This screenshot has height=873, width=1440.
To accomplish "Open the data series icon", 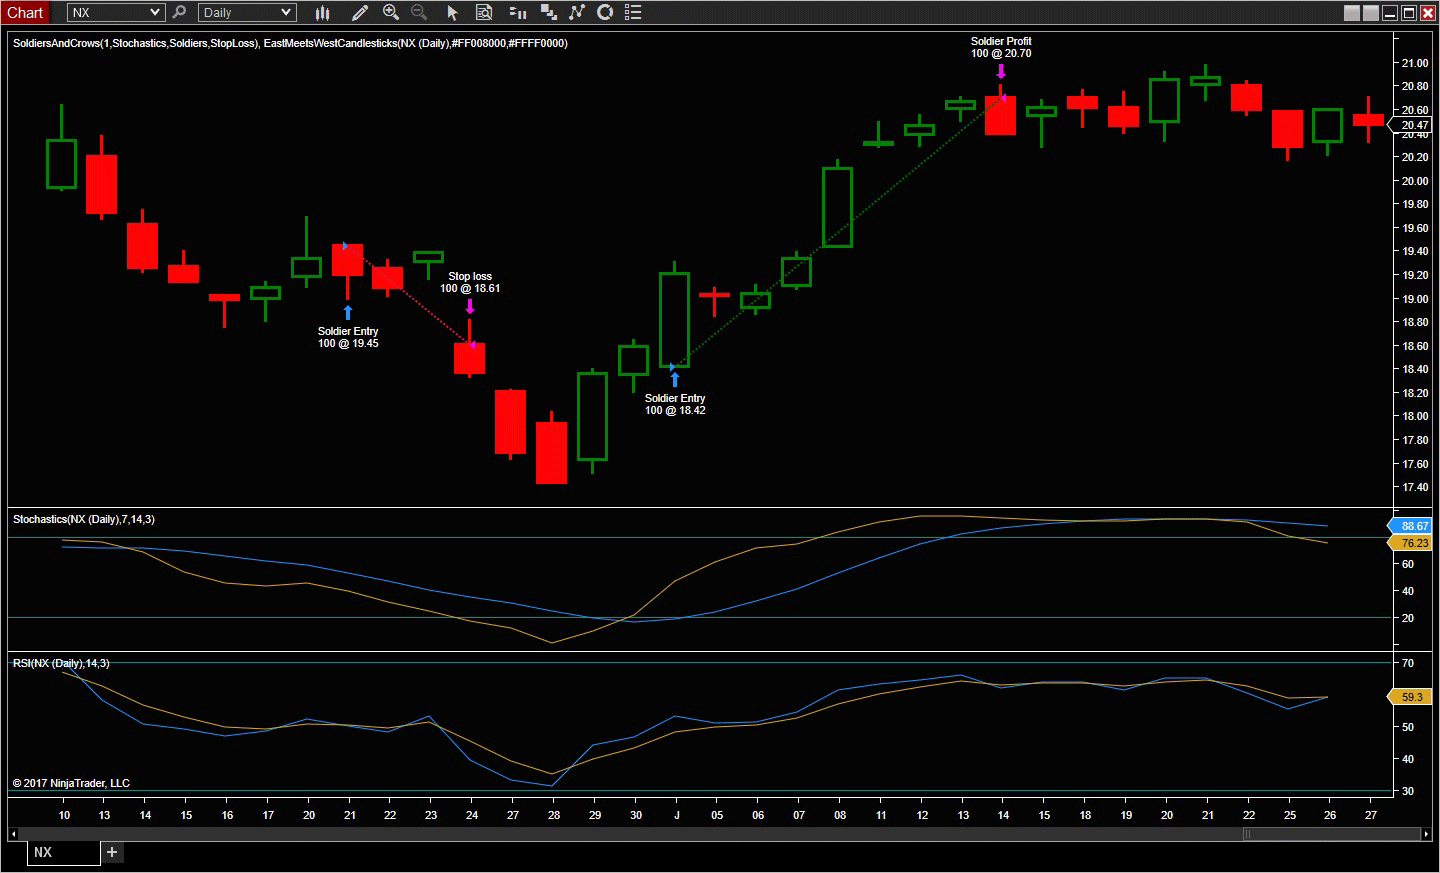I will point(517,12).
